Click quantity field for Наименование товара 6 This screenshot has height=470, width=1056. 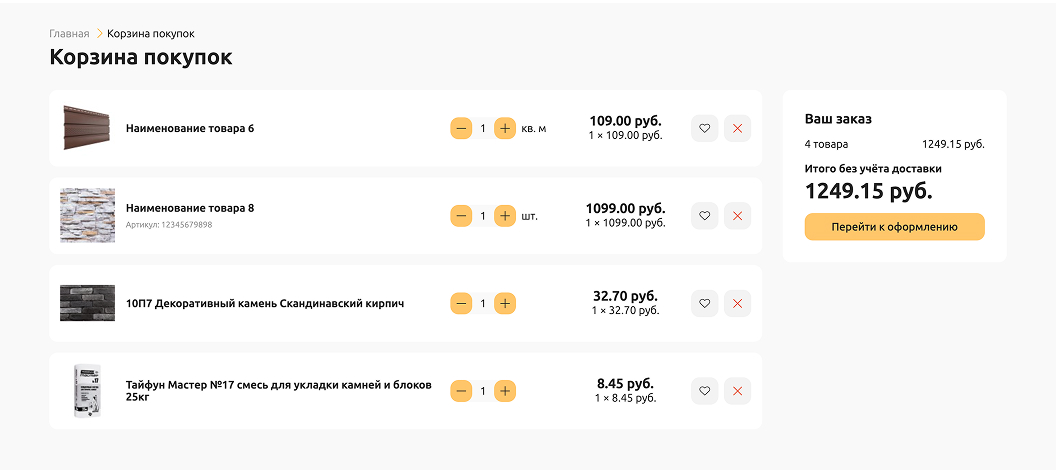483,128
